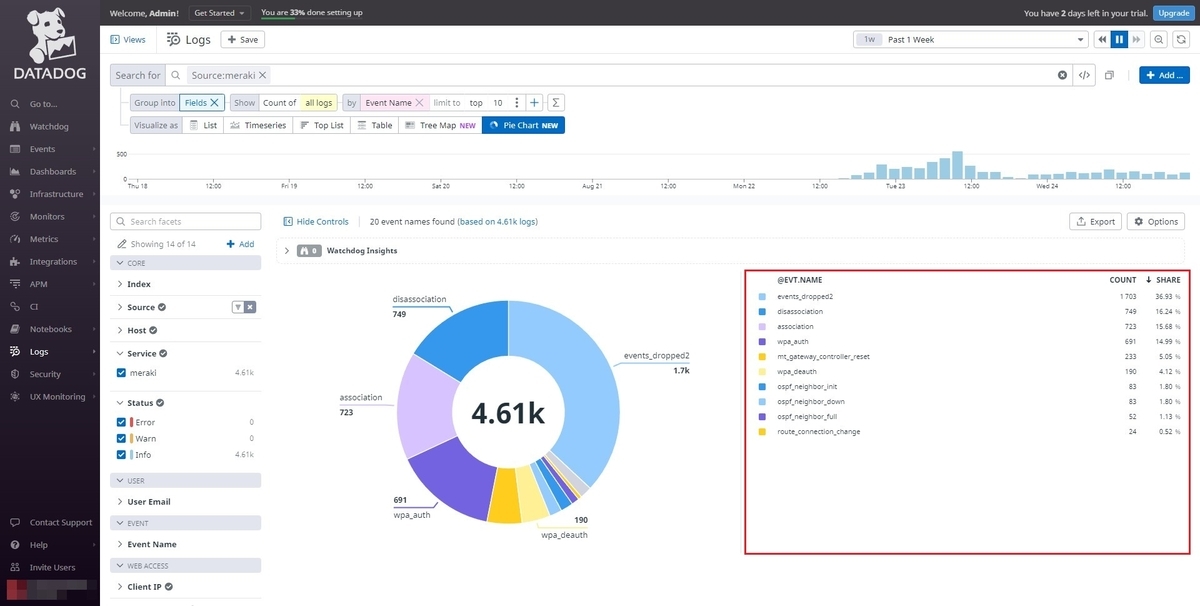The width and height of the screenshot is (1200, 606).
Task: Toggle the Error status checkbox
Action: click(x=122, y=422)
